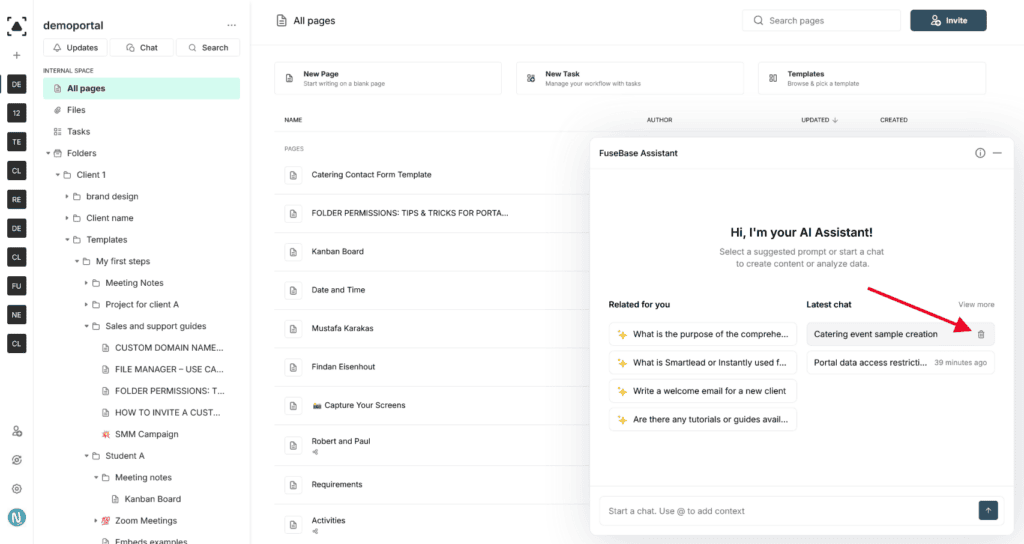1024x544 pixels.
Task: Sort by the UPDATED column arrow
Action: coord(835,120)
